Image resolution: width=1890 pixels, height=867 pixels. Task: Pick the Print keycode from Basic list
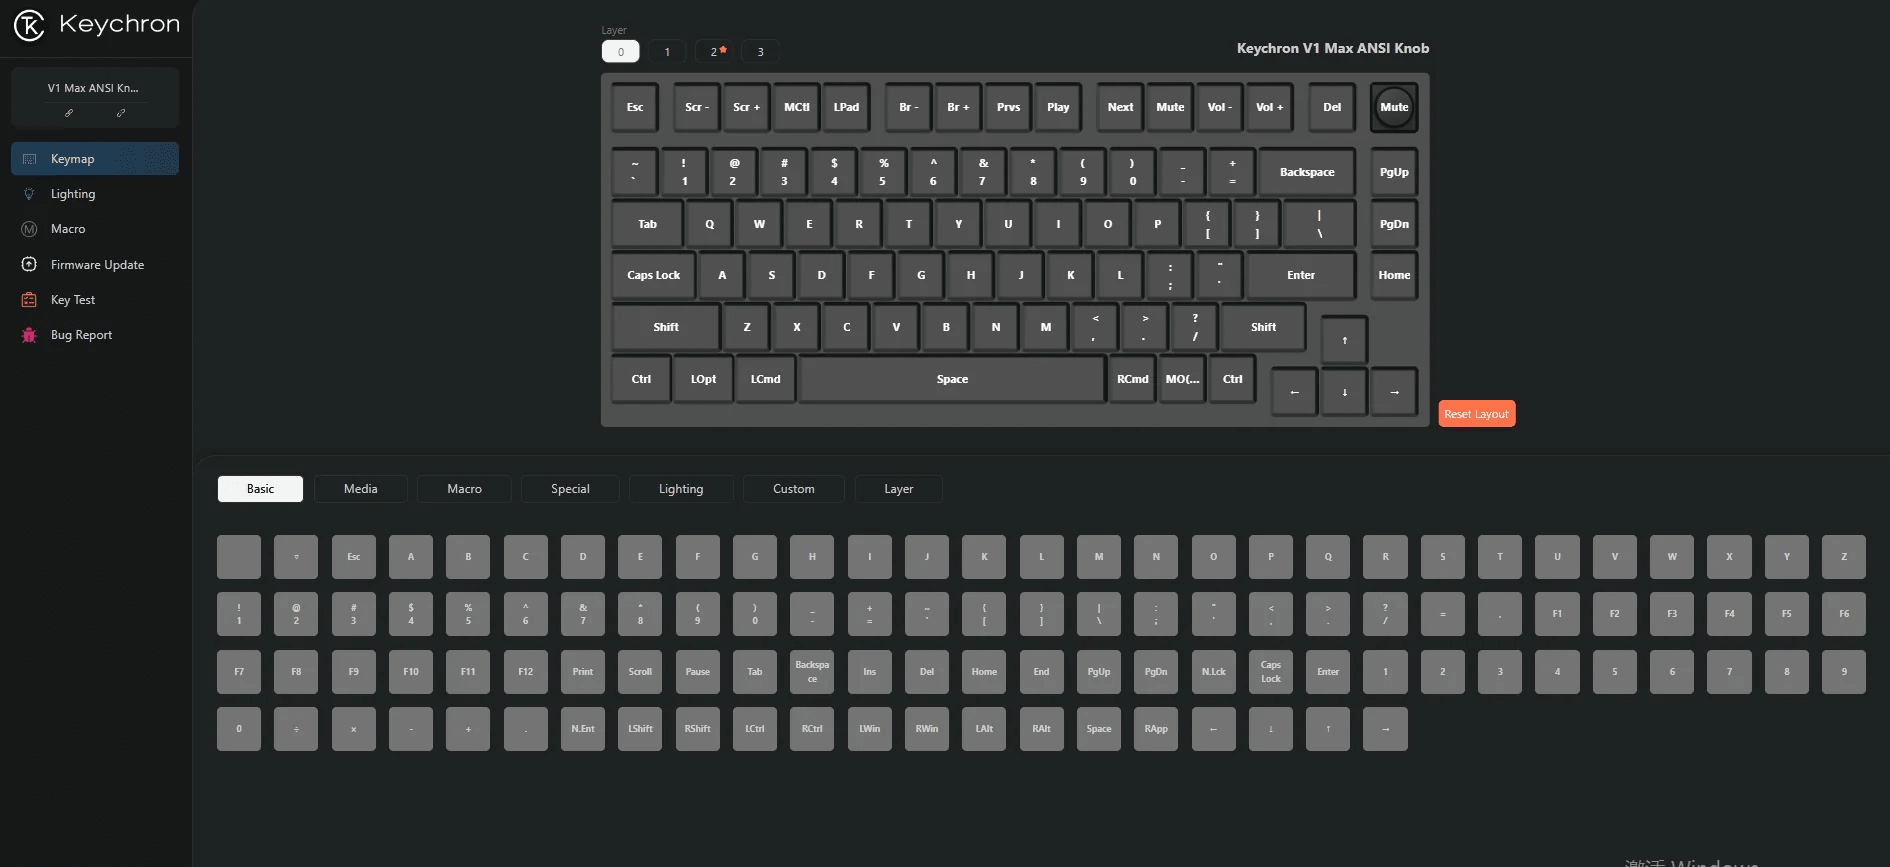pyautogui.click(x=583, y=672)
